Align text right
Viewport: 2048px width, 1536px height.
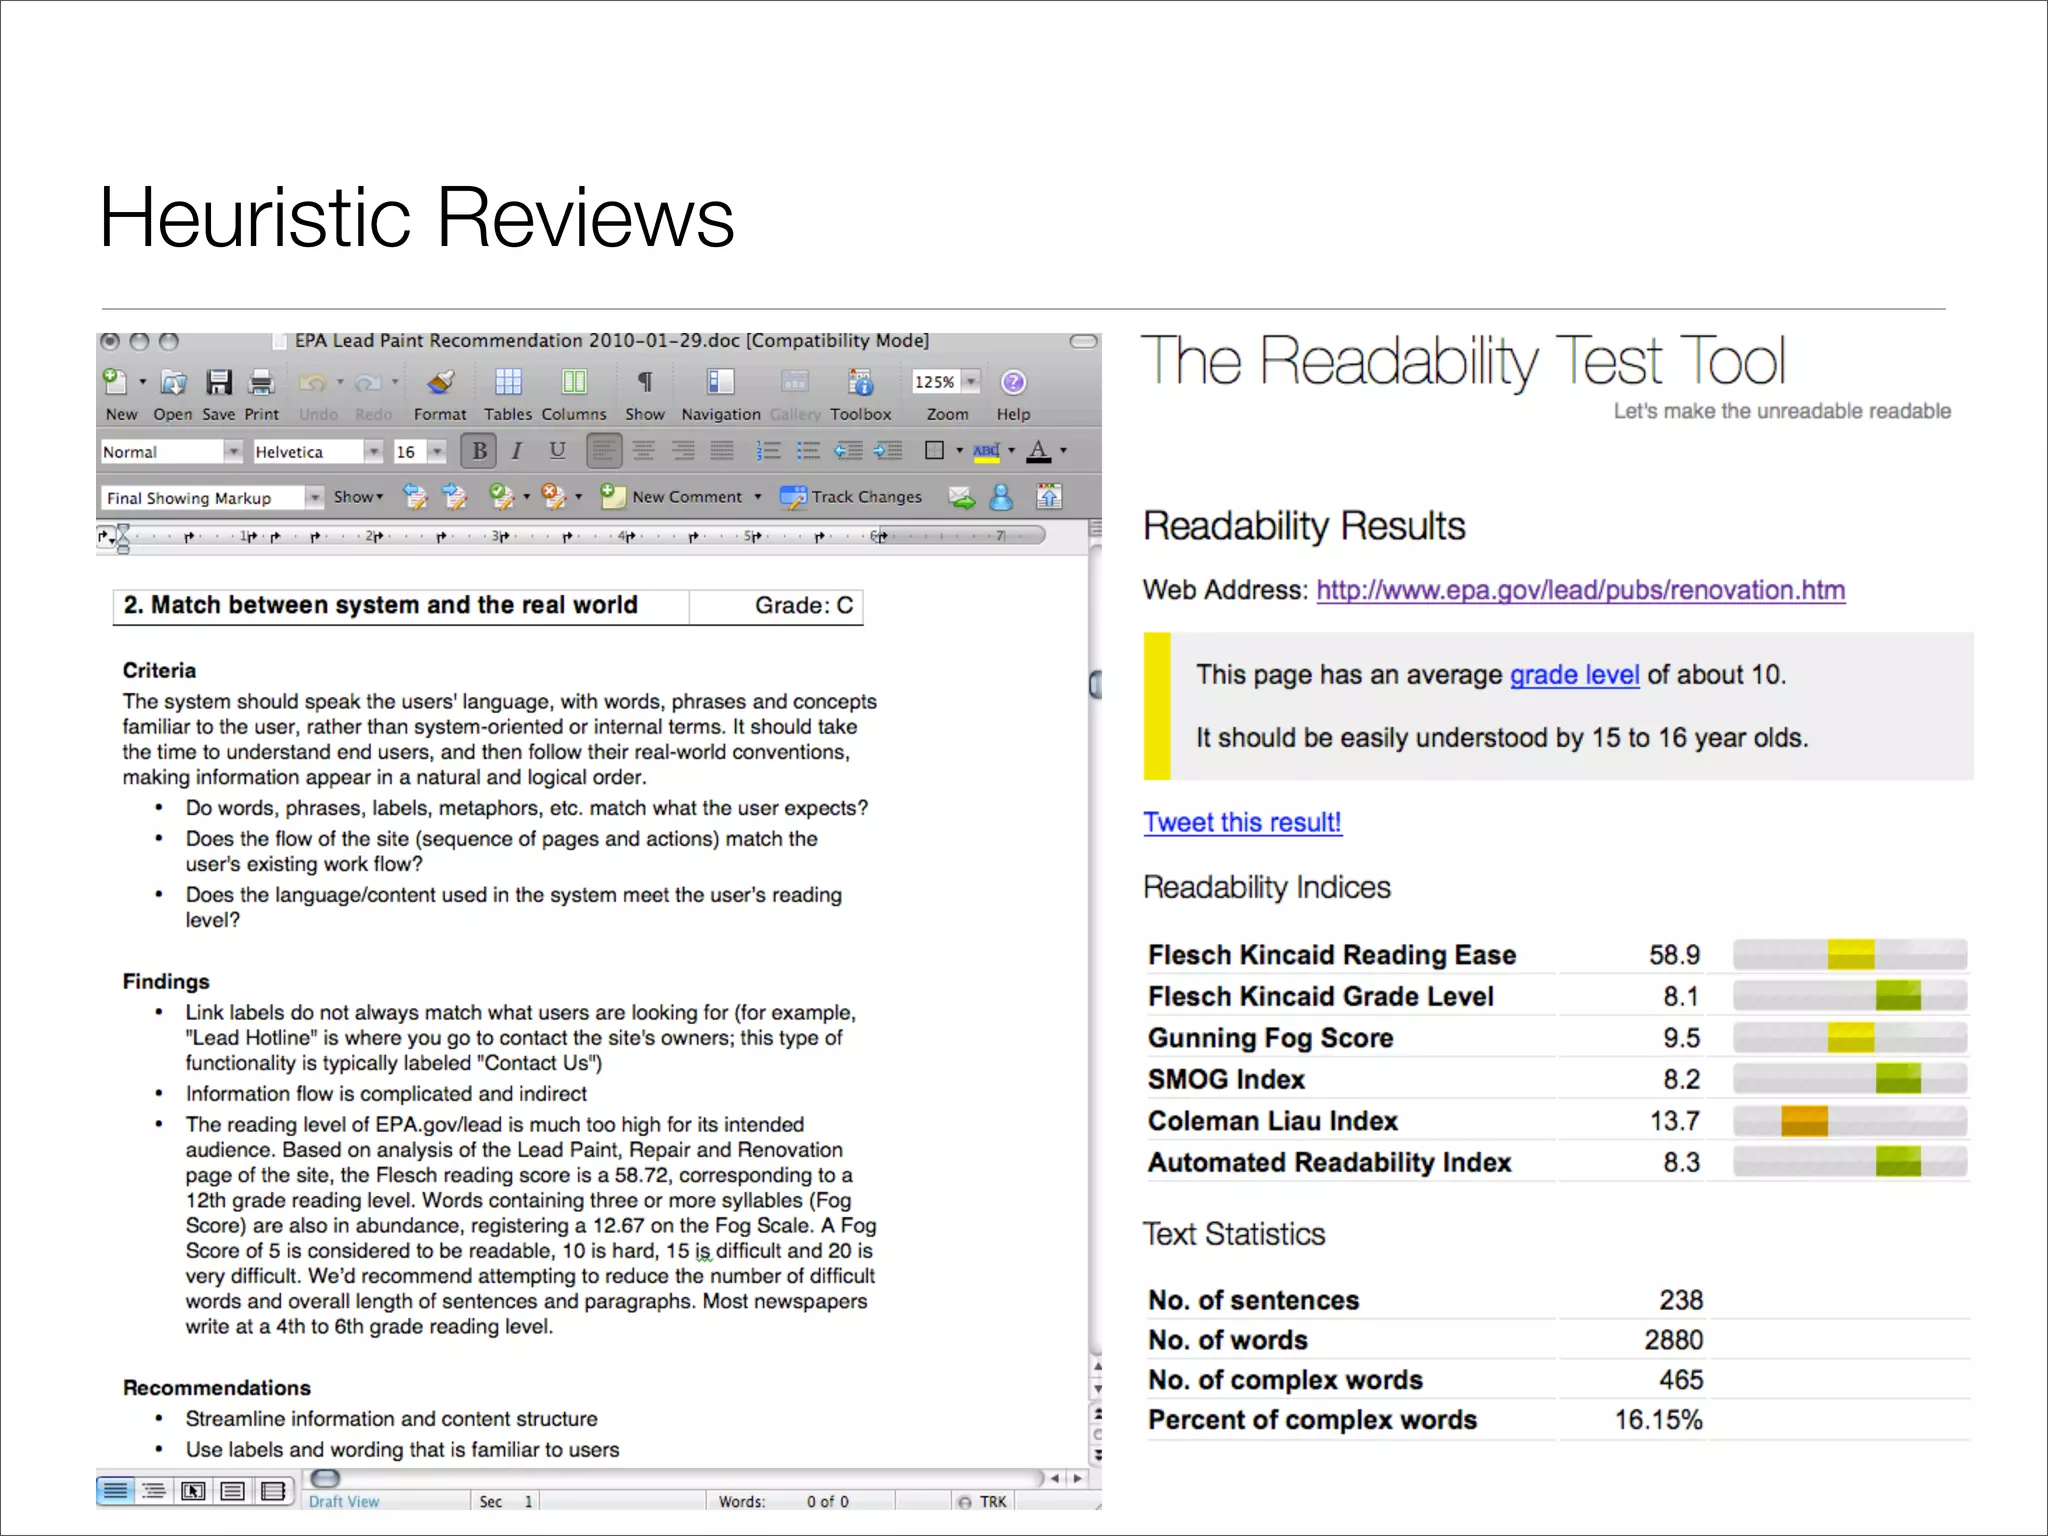[683, 451]
